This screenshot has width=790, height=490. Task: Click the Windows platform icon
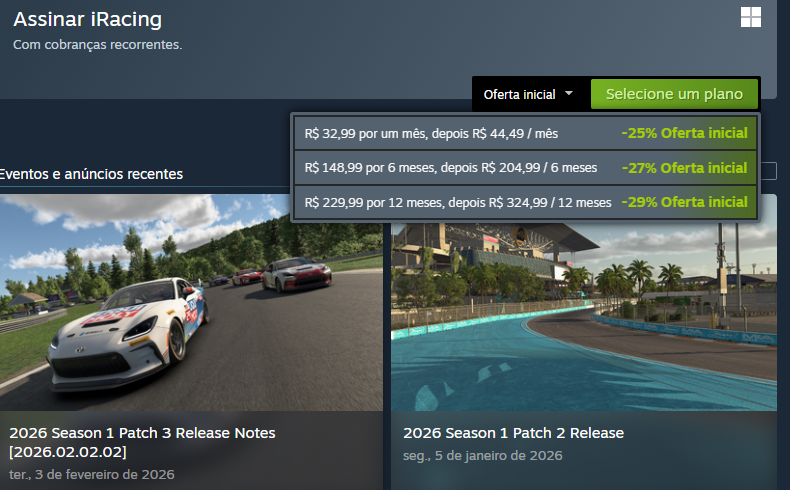(751, 17)
